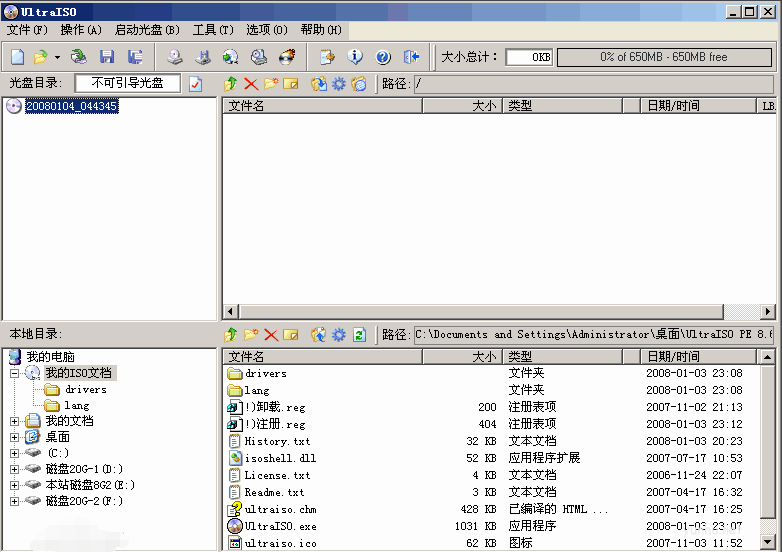Click the disc capacity bar showing 650MB free
782x552 pixels.
pyautogui.click(x=663, y=57)
